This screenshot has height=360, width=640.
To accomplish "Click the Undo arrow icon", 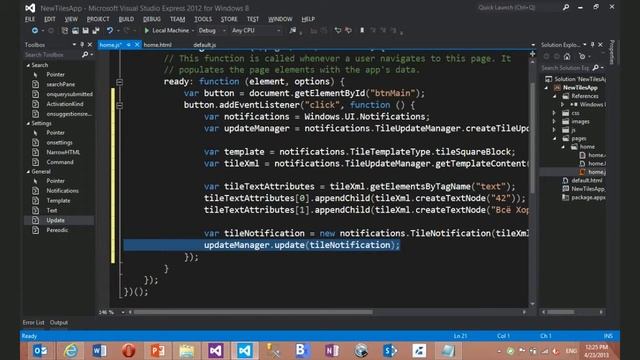I will click(109, 31).
